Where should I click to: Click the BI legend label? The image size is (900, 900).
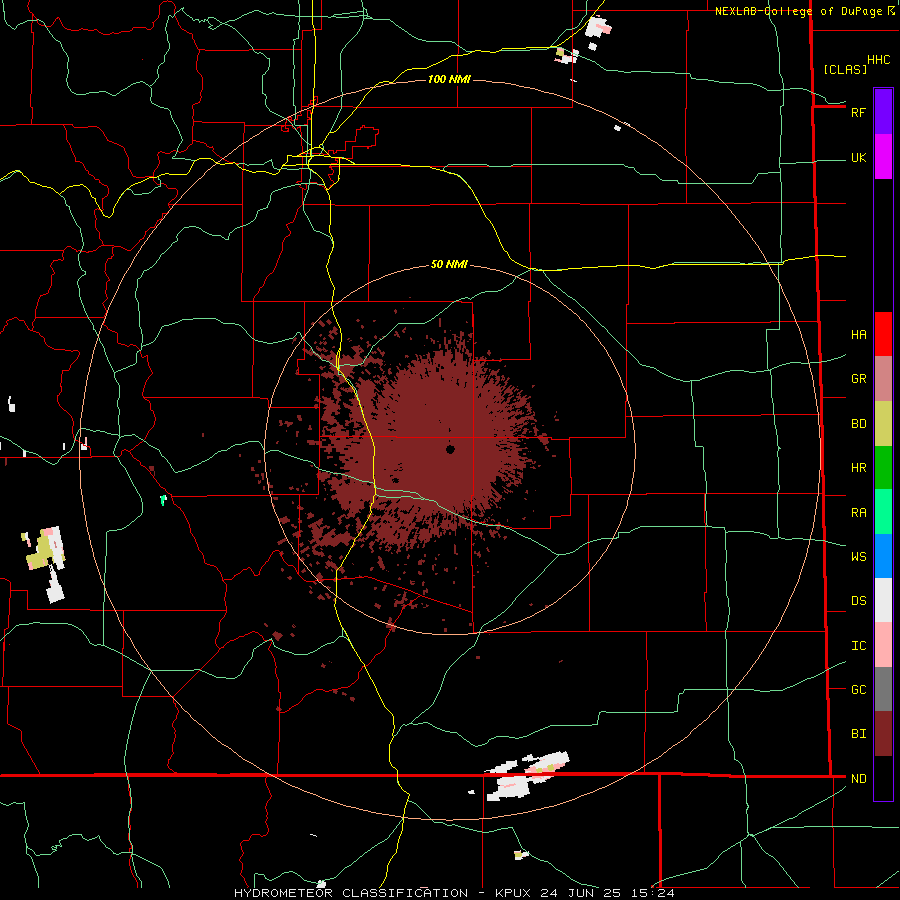point(858,734)
